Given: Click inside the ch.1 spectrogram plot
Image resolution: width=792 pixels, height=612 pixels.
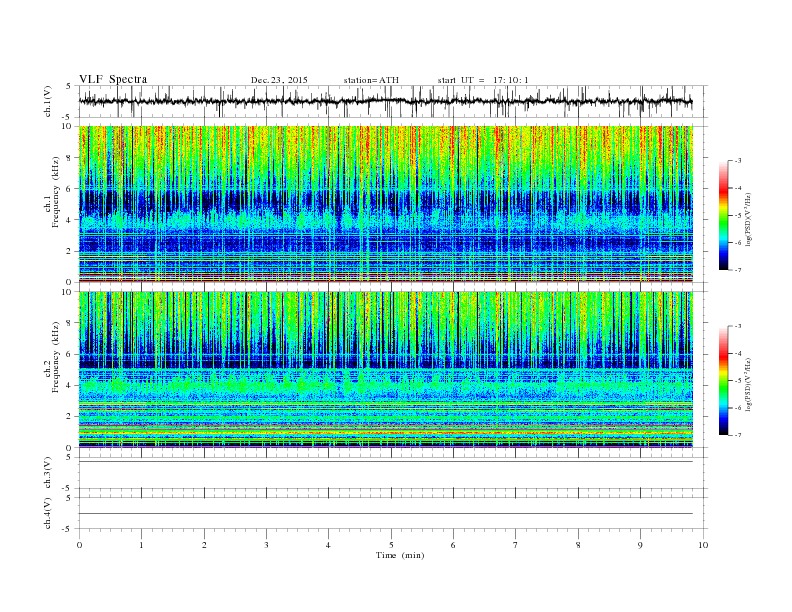Looking at the screenshot, I should (386, 204).
